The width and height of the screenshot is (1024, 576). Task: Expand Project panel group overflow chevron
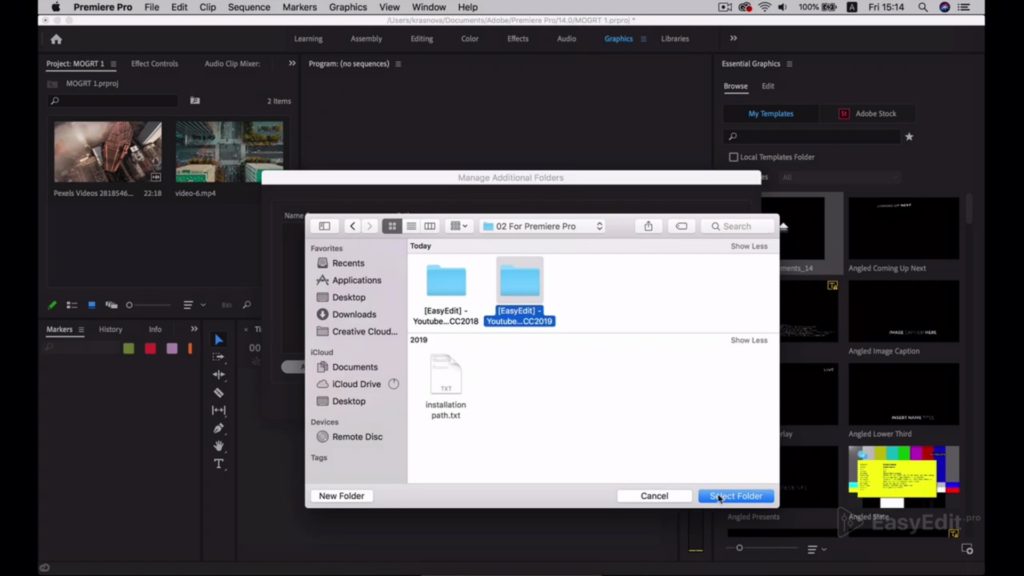click(x=292, y=63)
